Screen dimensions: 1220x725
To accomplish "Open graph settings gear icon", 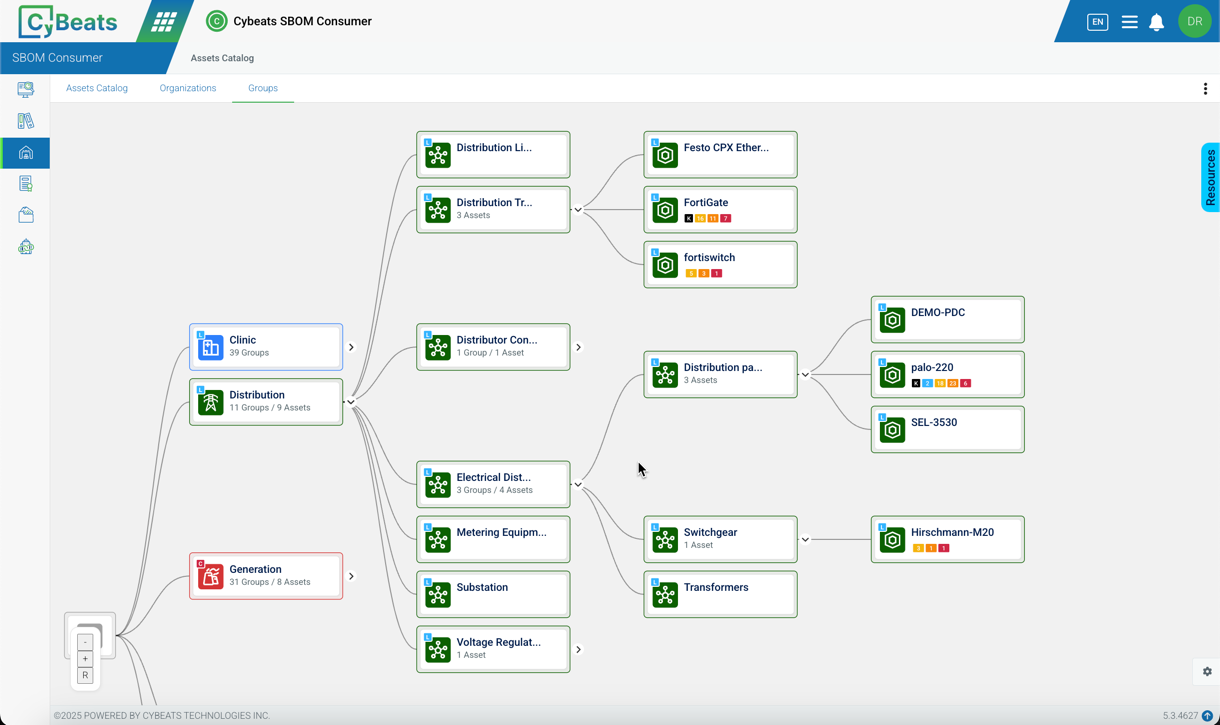I will click(x=1207, y=672).
